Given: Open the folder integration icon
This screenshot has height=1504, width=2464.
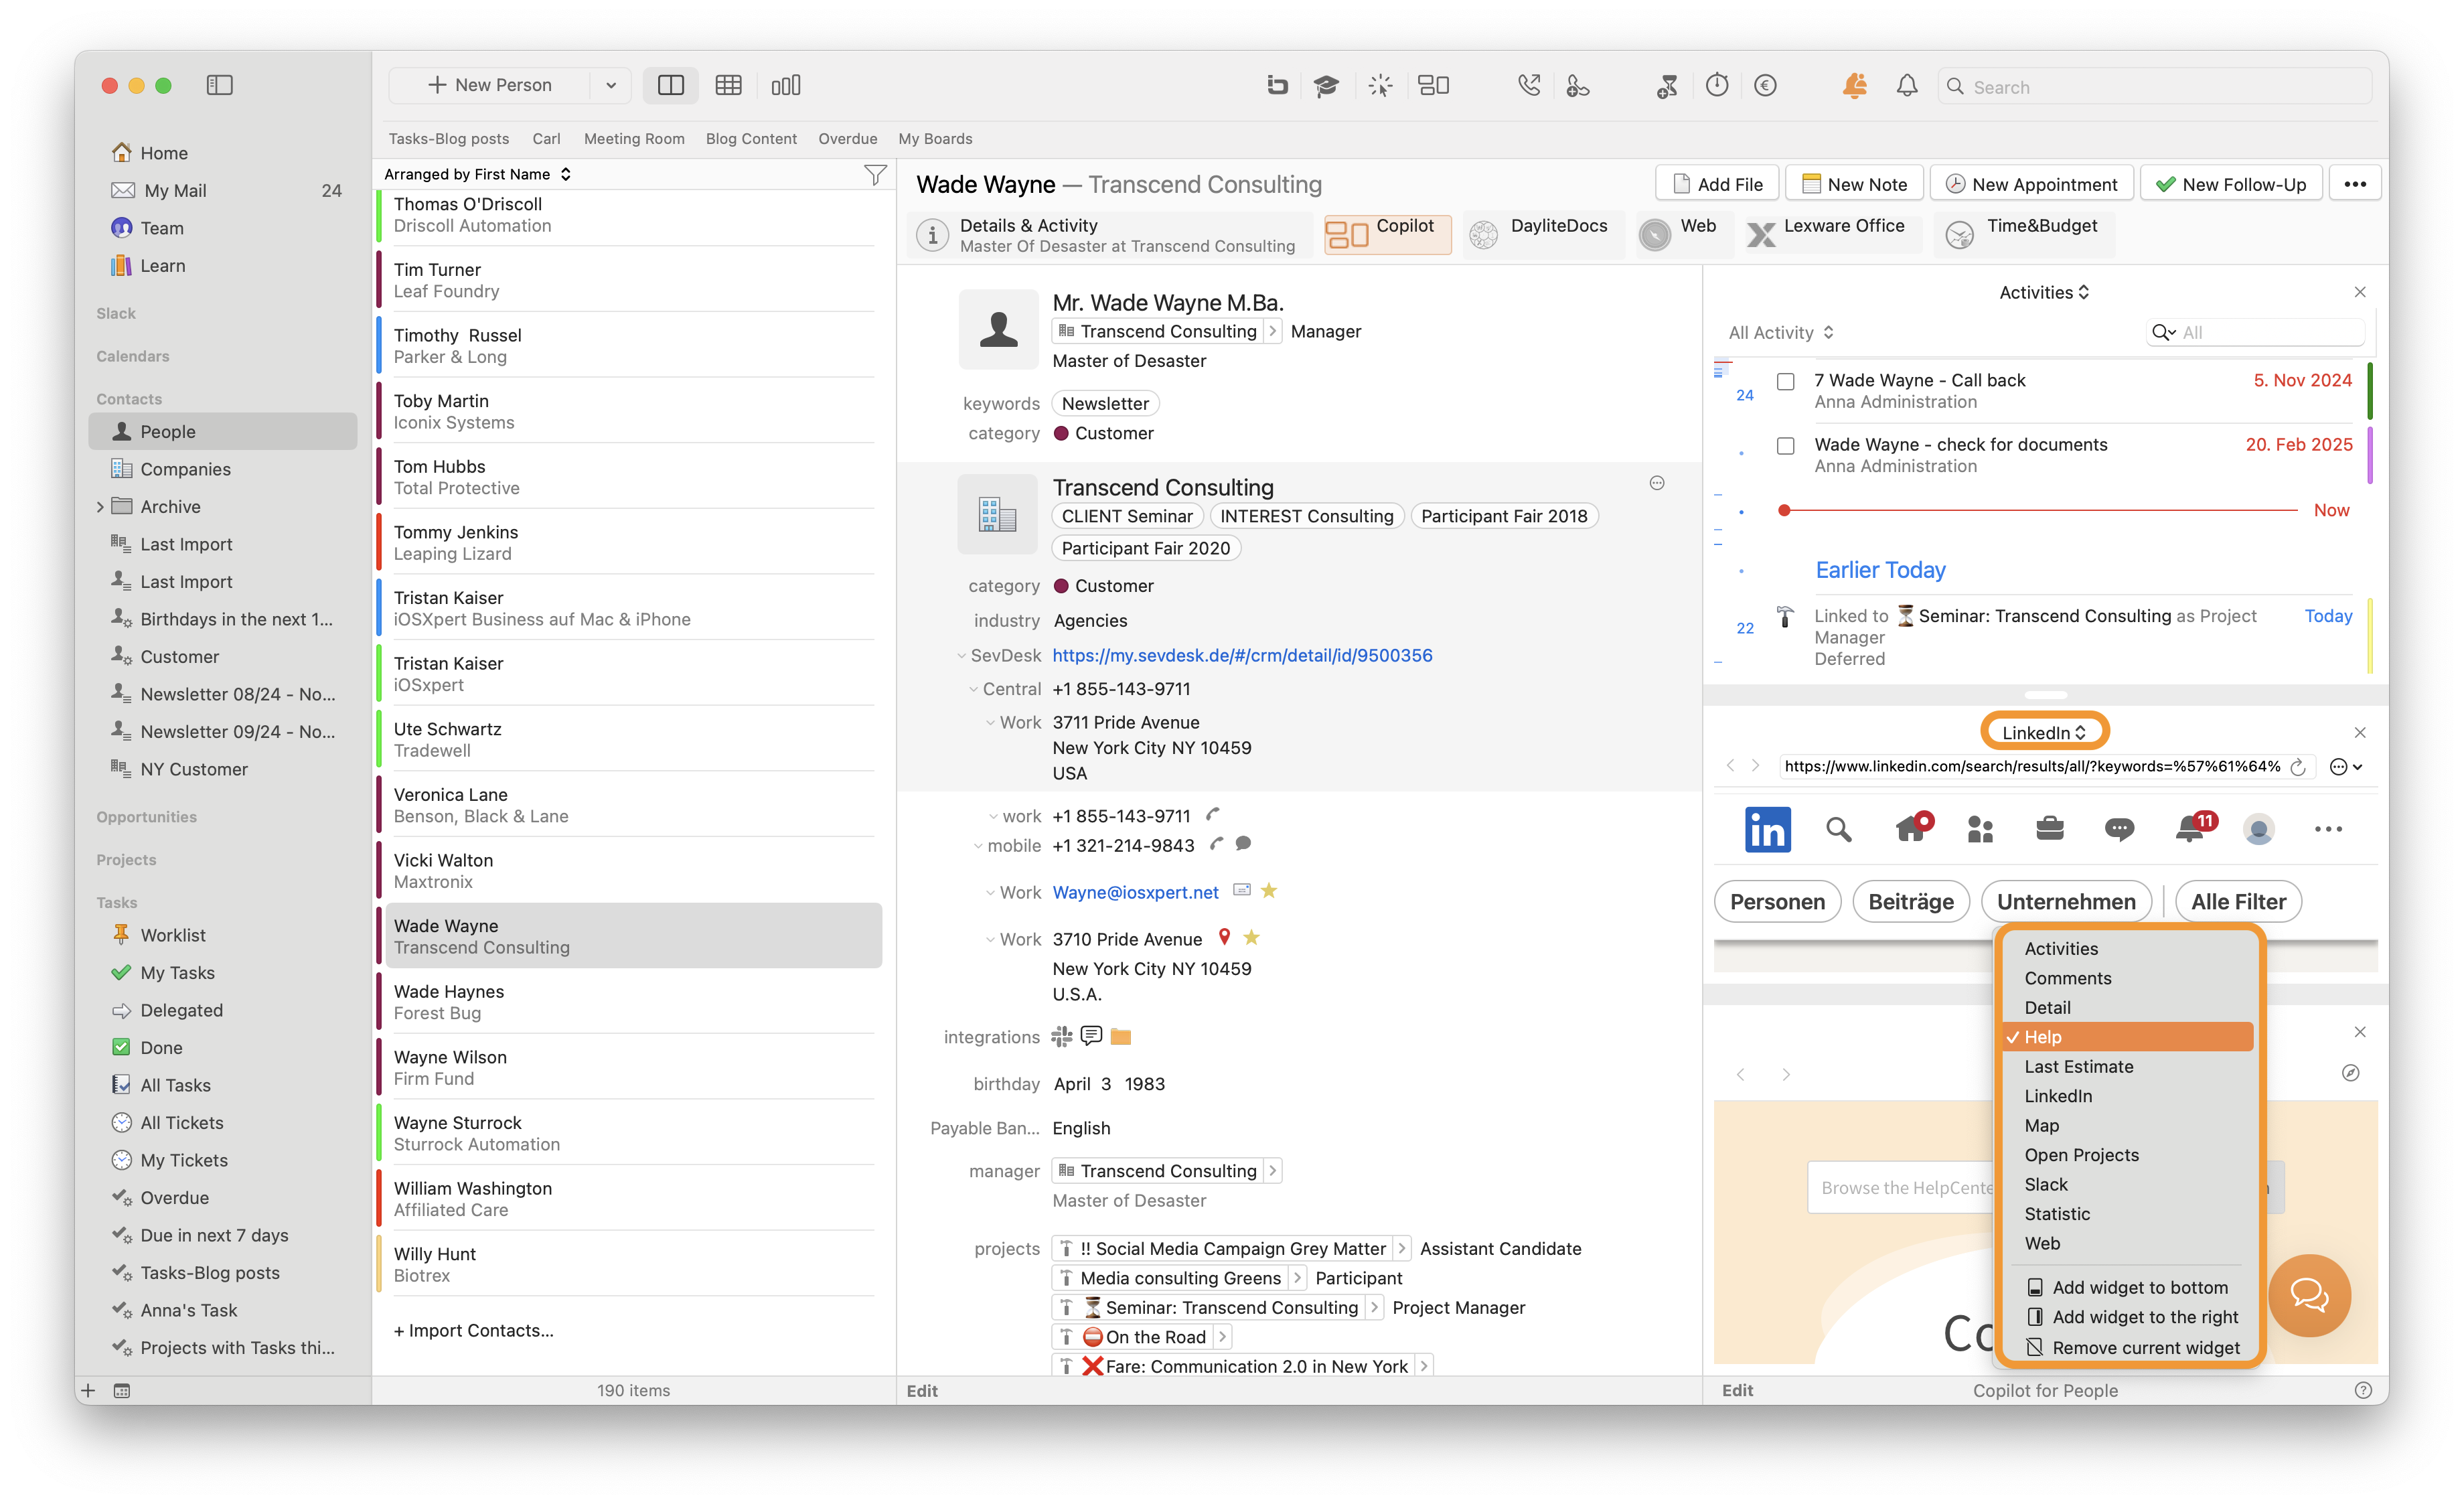Looking at the screenshot, I should pos(1120,1036).
